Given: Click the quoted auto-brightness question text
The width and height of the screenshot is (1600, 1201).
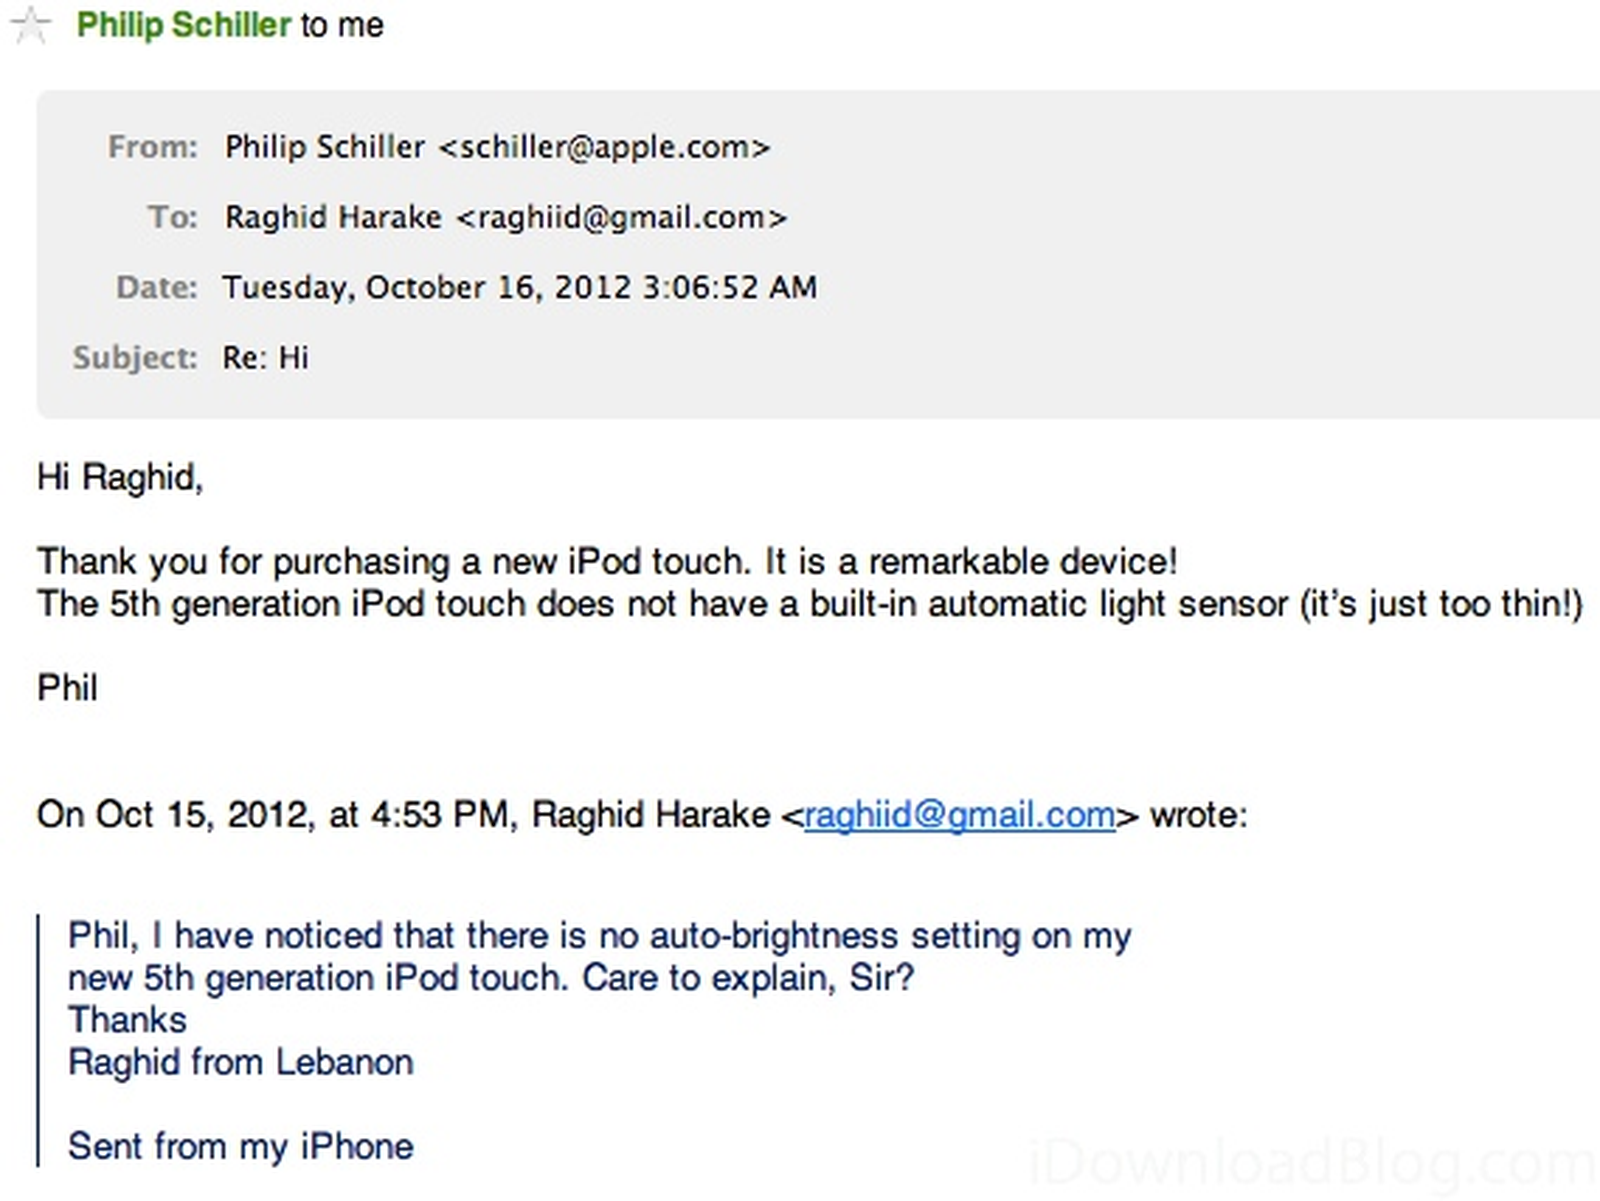Looking at the screenshot, I should point(599,936).
